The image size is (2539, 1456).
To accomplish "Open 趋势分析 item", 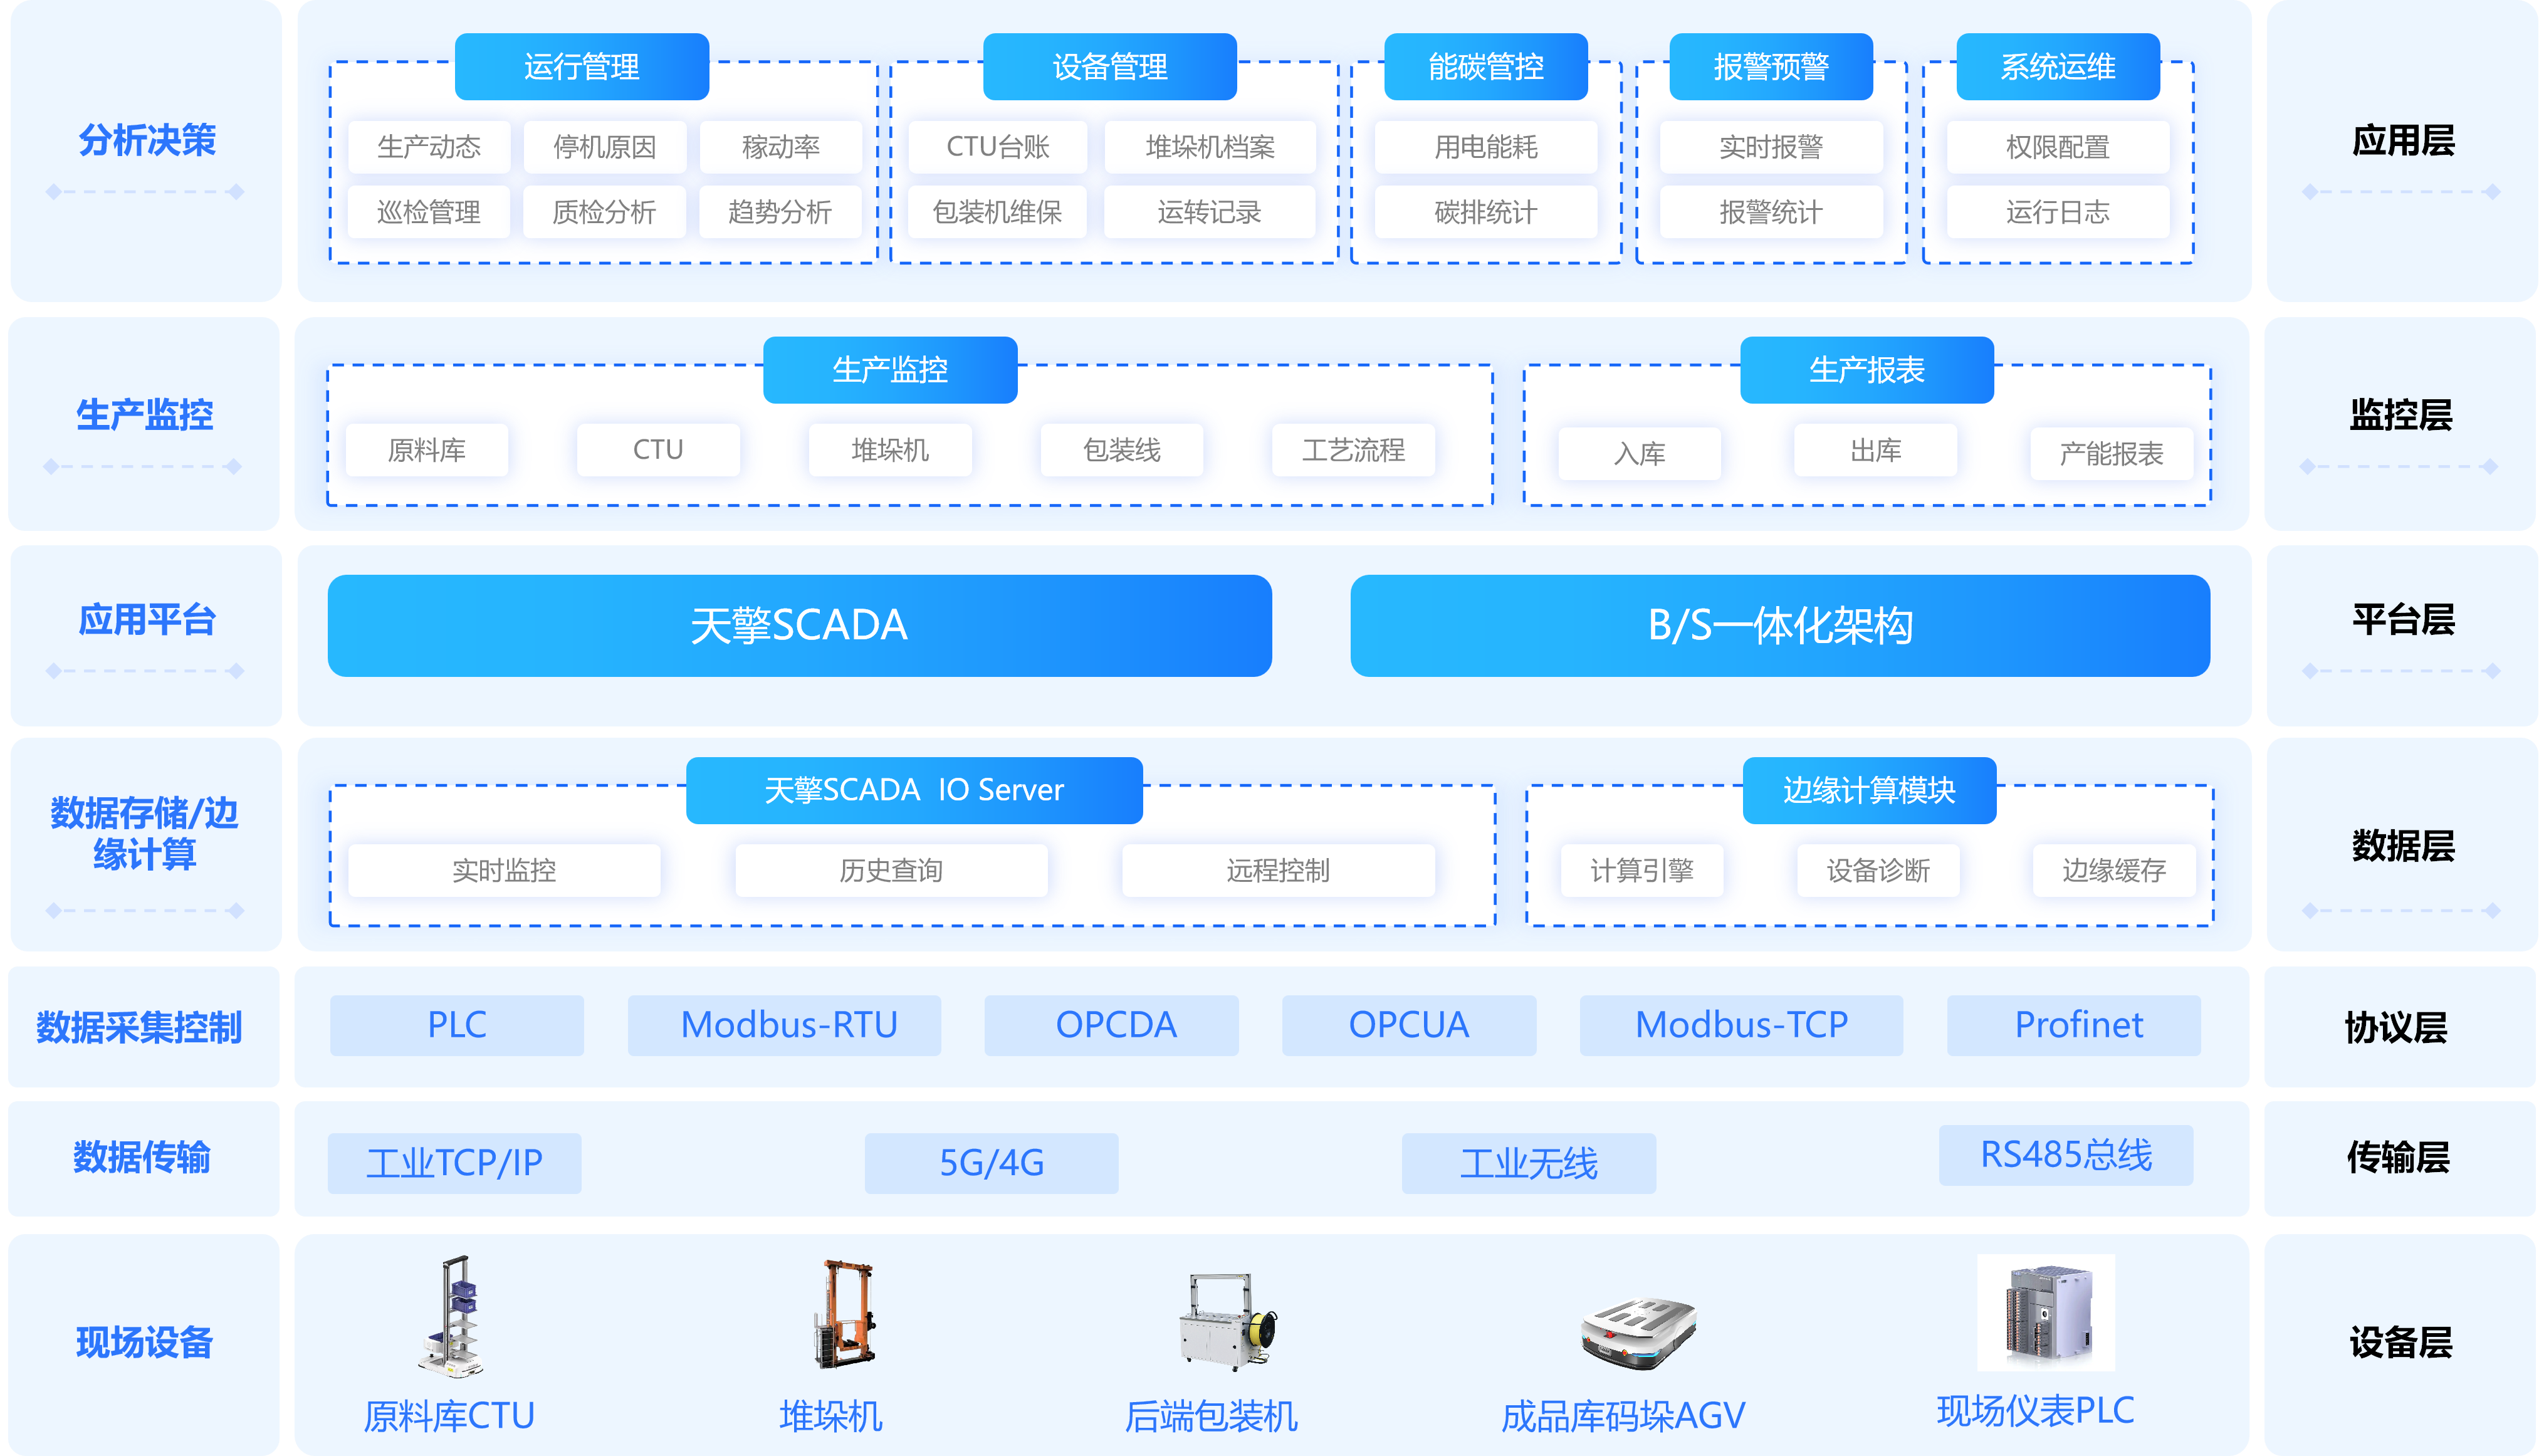I will click(781, 212).
